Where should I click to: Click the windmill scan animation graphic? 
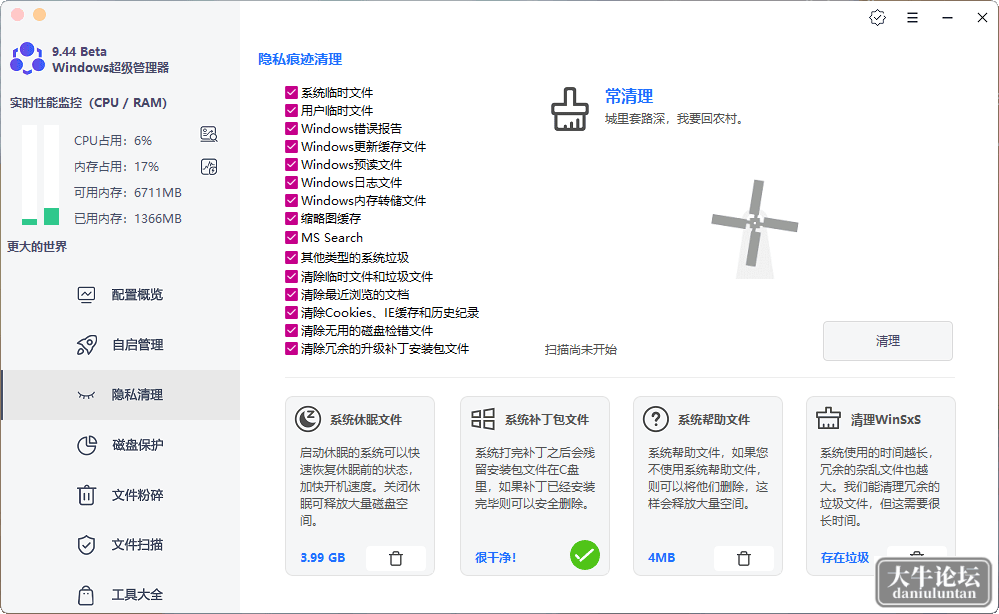click(755, 229)
